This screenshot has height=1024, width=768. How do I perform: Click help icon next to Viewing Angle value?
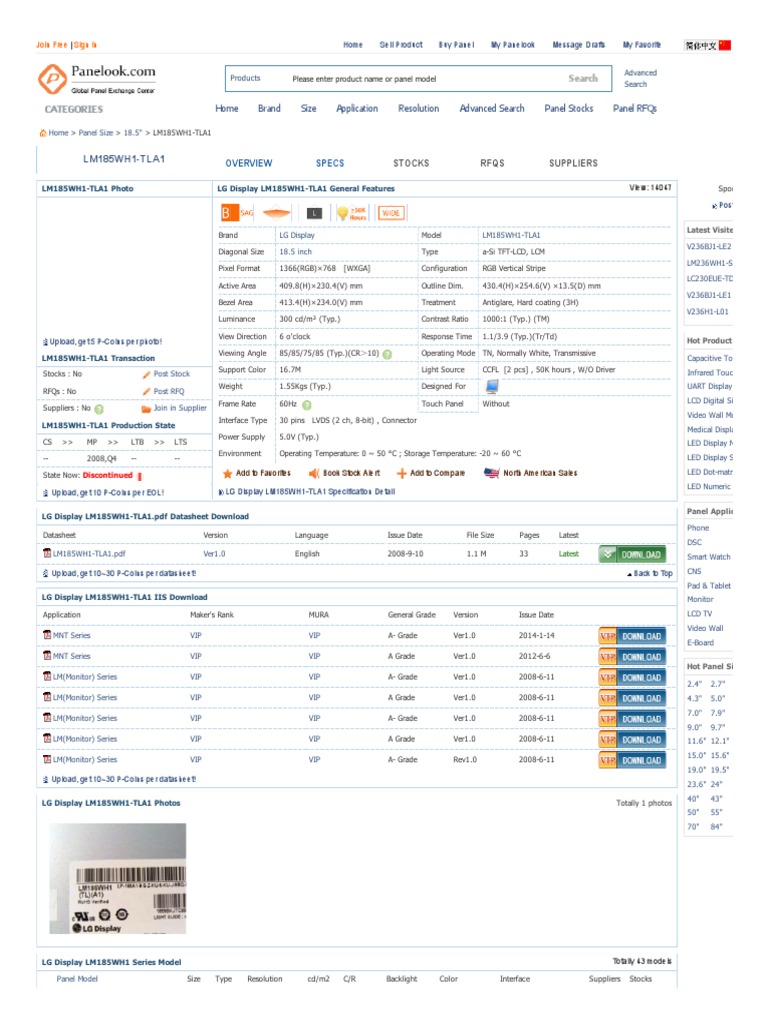coord(387,354)
